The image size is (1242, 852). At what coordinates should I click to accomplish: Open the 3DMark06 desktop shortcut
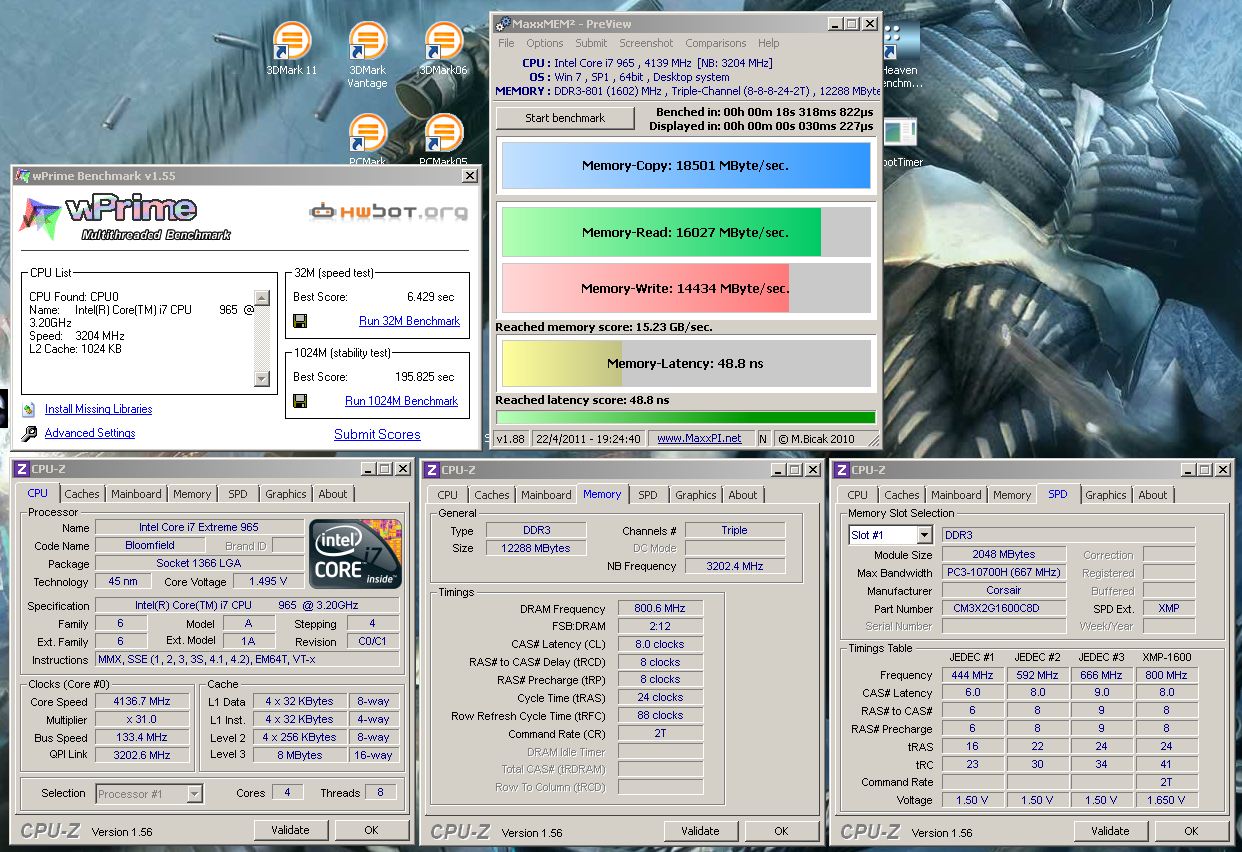click(444, 43)
